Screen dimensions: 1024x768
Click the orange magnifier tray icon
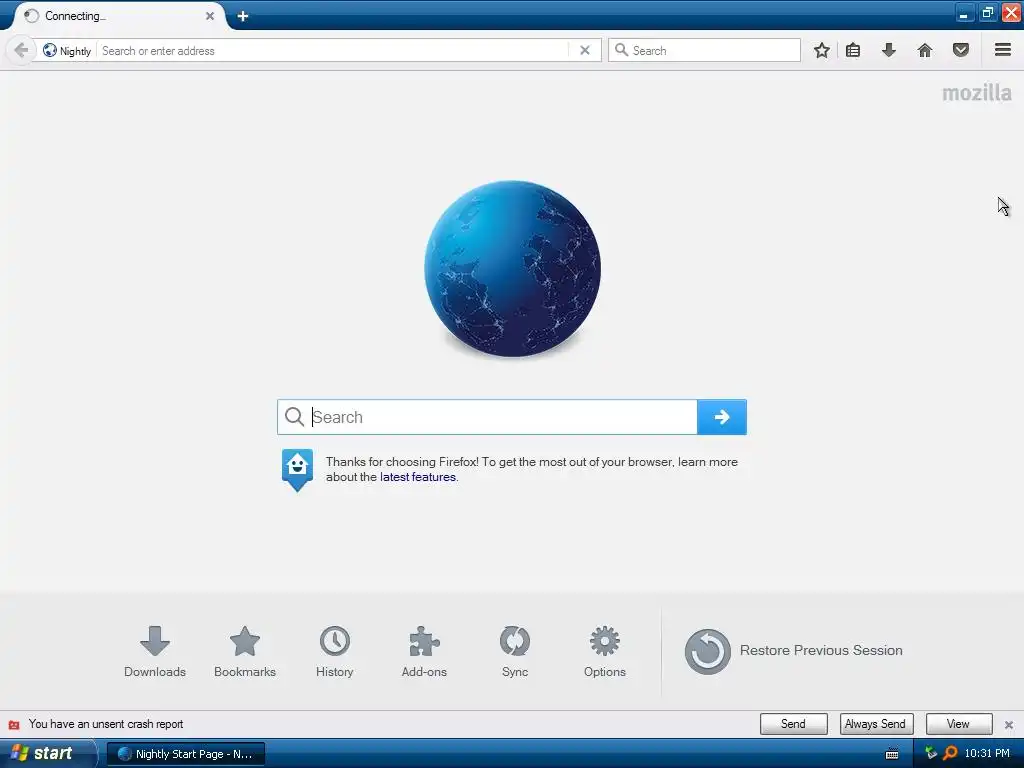(x=950, y=754)
